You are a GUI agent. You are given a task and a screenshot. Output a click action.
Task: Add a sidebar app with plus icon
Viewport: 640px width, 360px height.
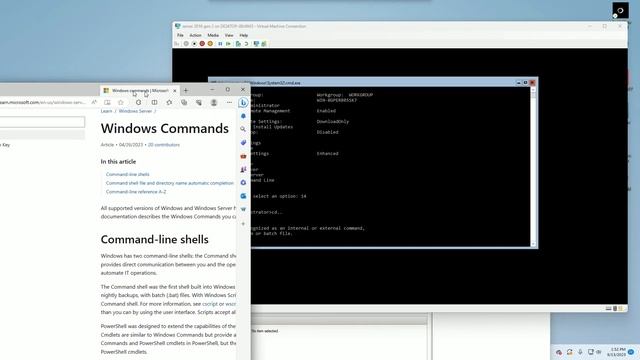coord(243,224)
